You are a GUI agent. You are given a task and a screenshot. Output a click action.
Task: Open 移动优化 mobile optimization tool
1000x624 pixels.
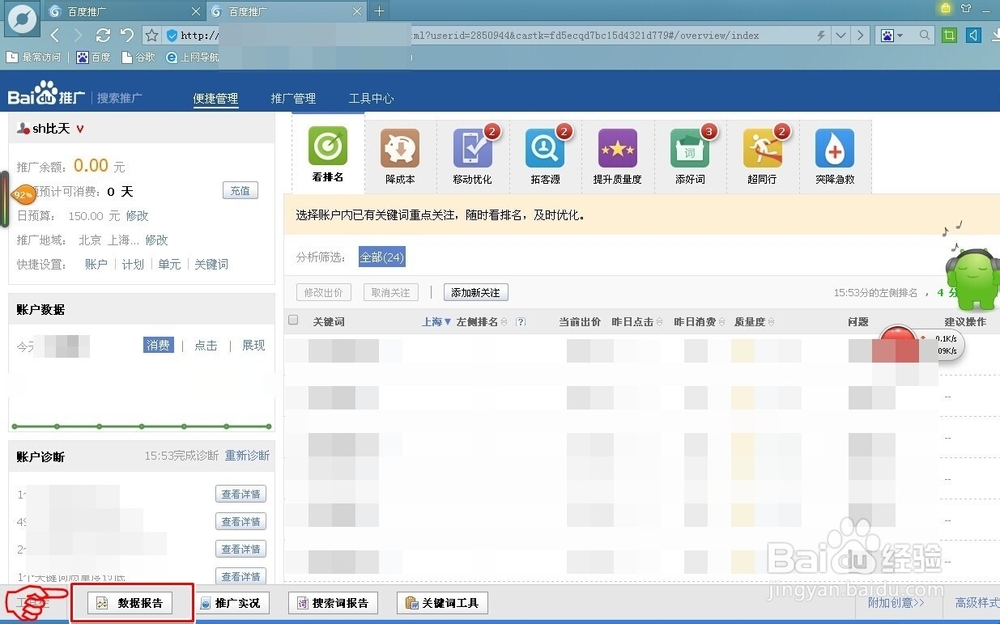pyautogui.click(x=473, y=150)
